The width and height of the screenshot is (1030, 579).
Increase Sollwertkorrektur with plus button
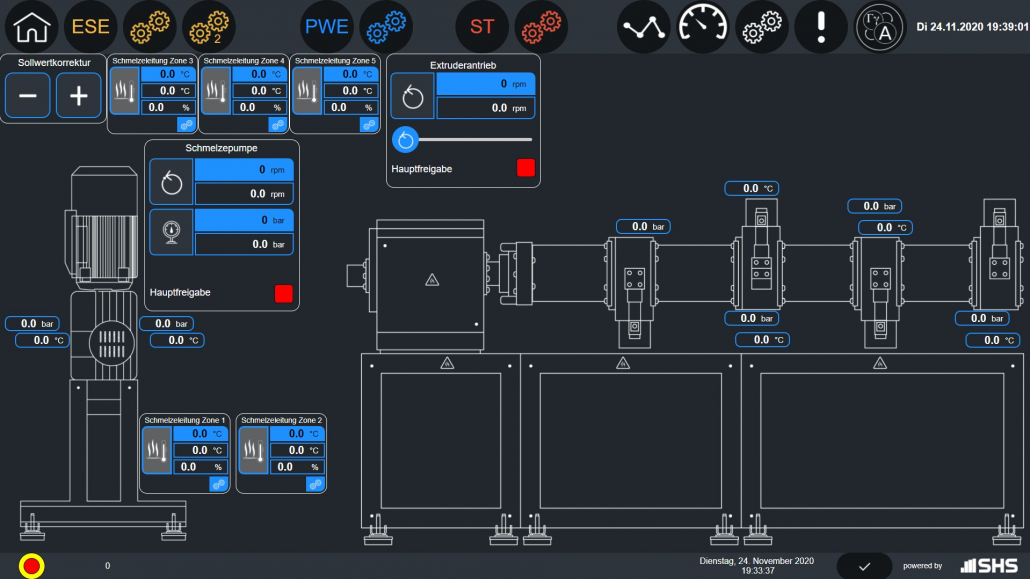tap(78, 97)
